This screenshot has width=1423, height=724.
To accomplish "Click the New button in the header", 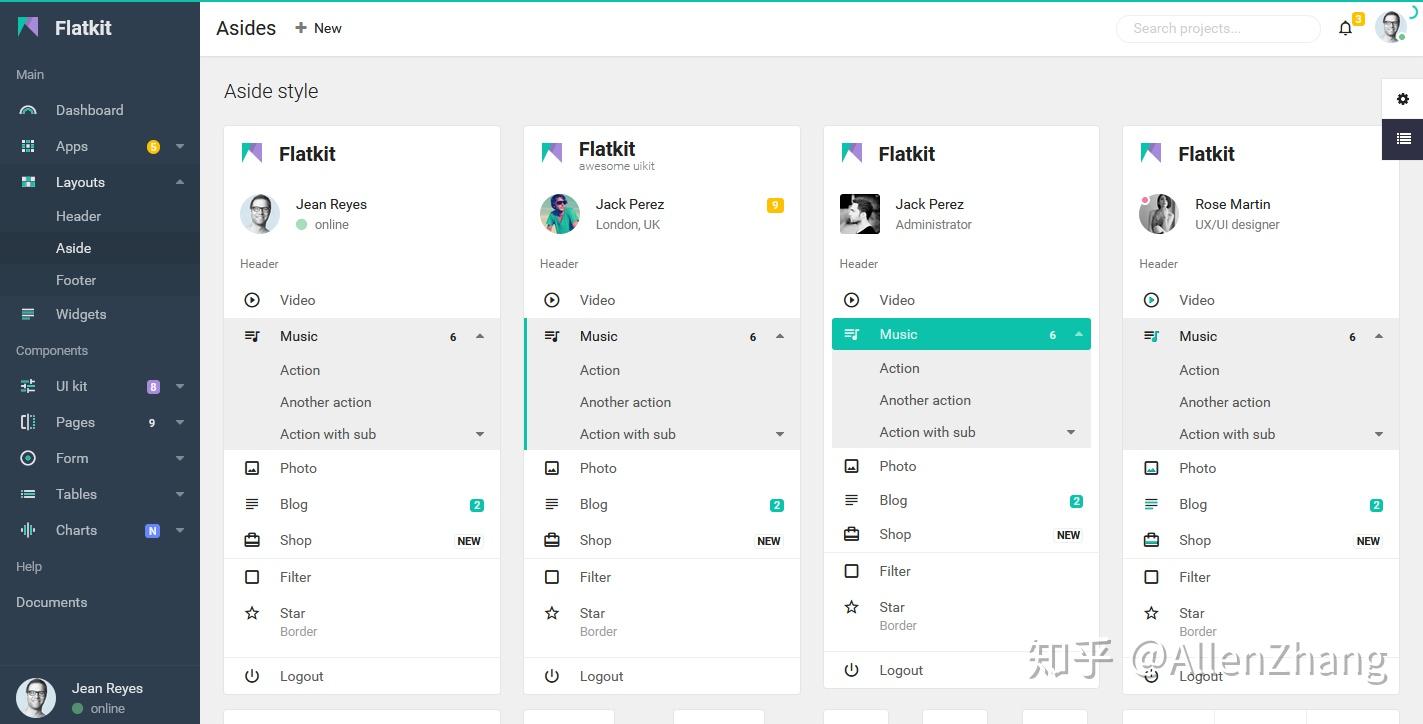I will click(x=318, y=28).
